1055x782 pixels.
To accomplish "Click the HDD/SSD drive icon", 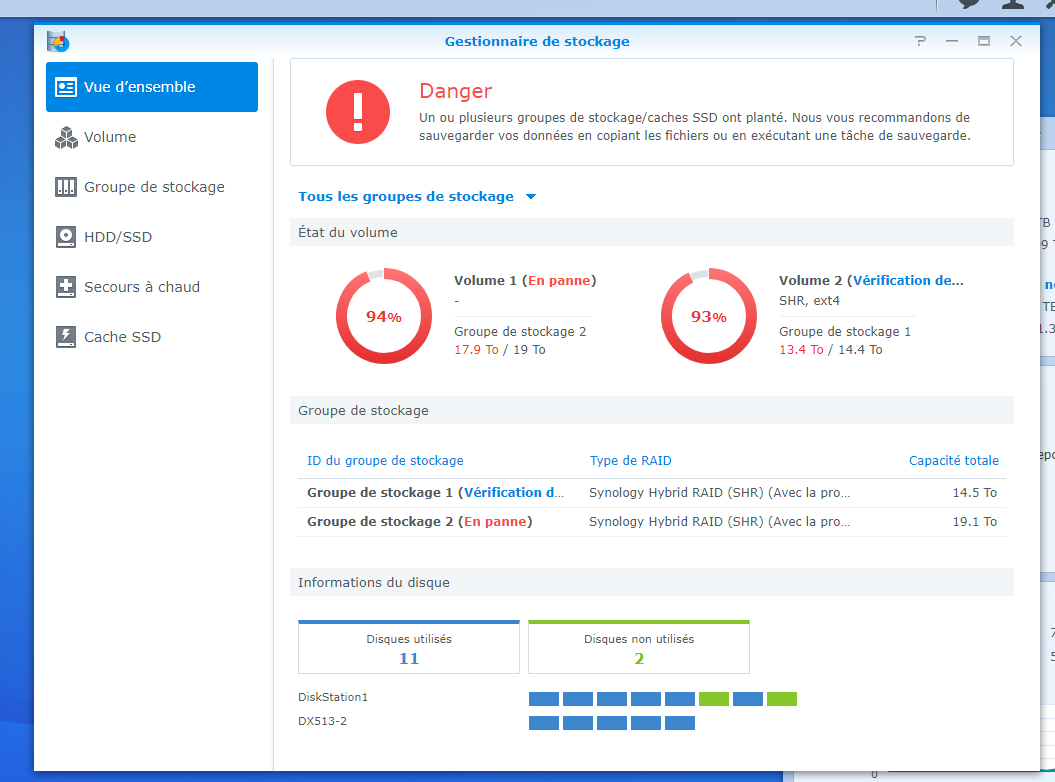I will (x=66, y=237).
